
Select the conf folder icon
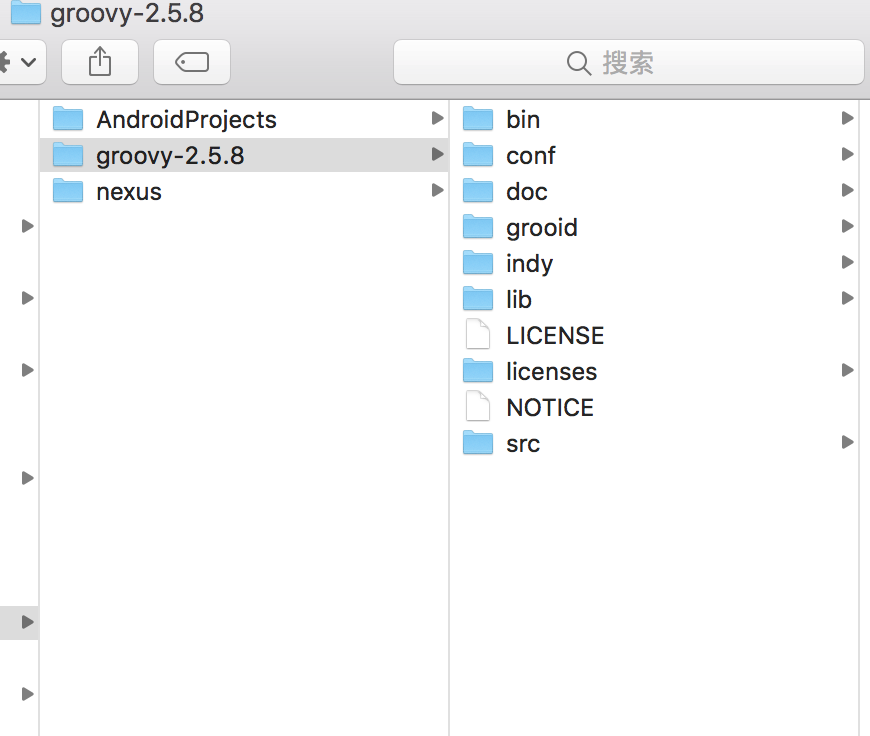pyautogui.click(x=478, y=155)
